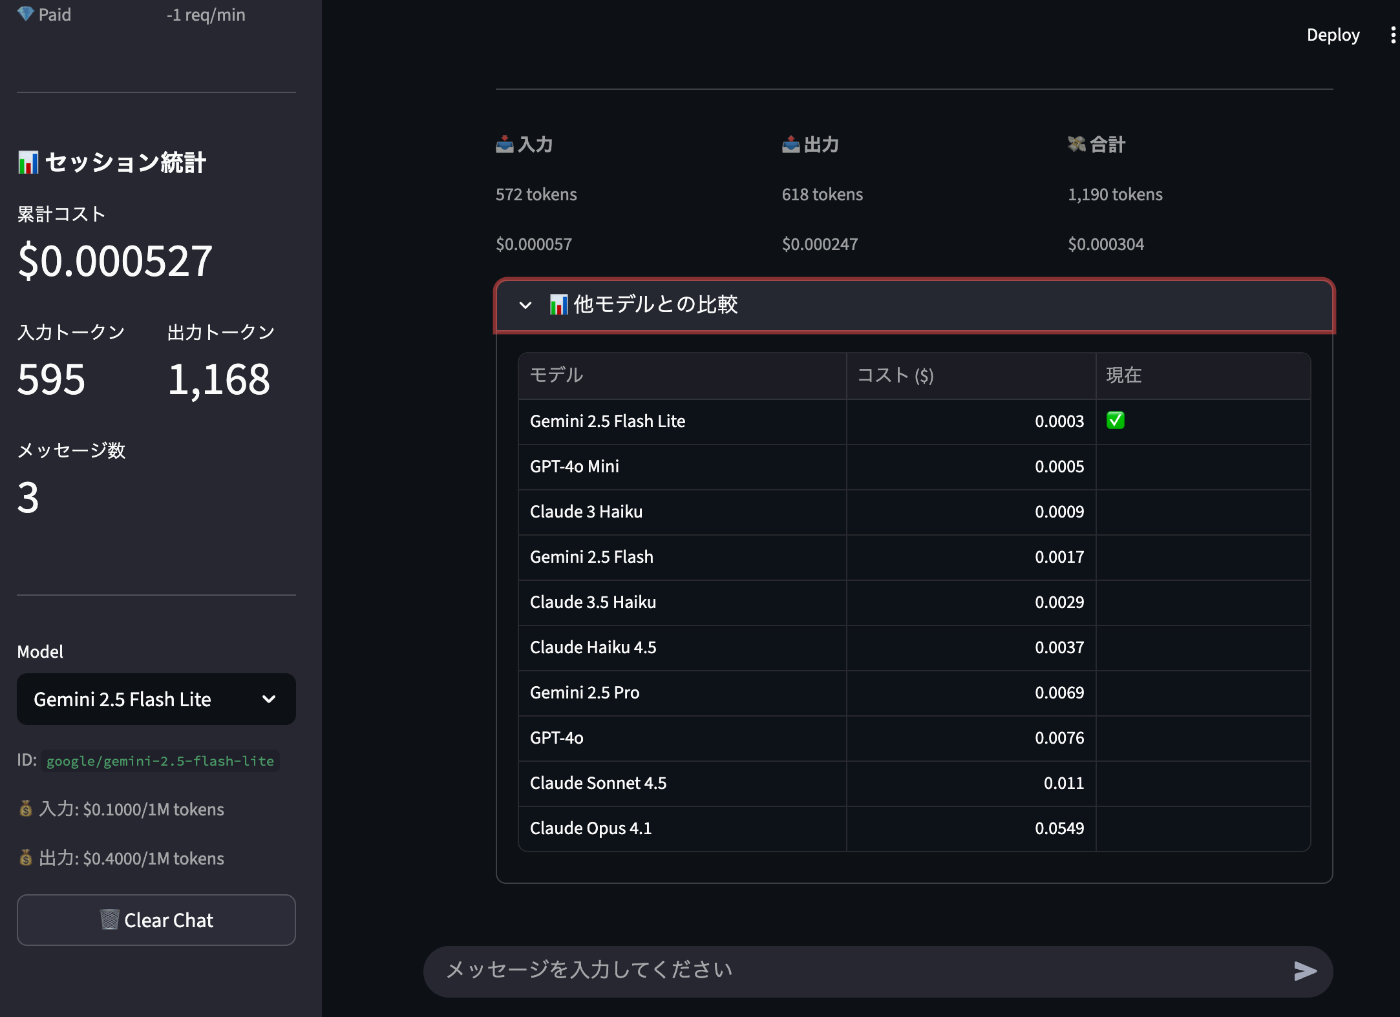
Task: Click the money icon next to 合計 heading
Action: (x=1077, y=145)
